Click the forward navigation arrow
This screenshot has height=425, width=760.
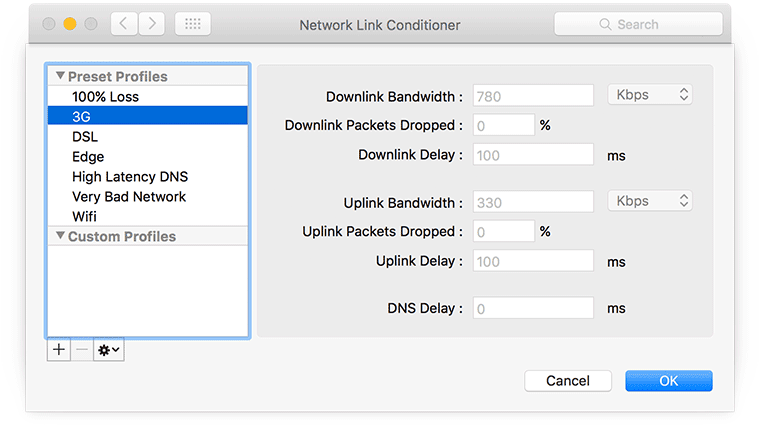tap(151, 24)
